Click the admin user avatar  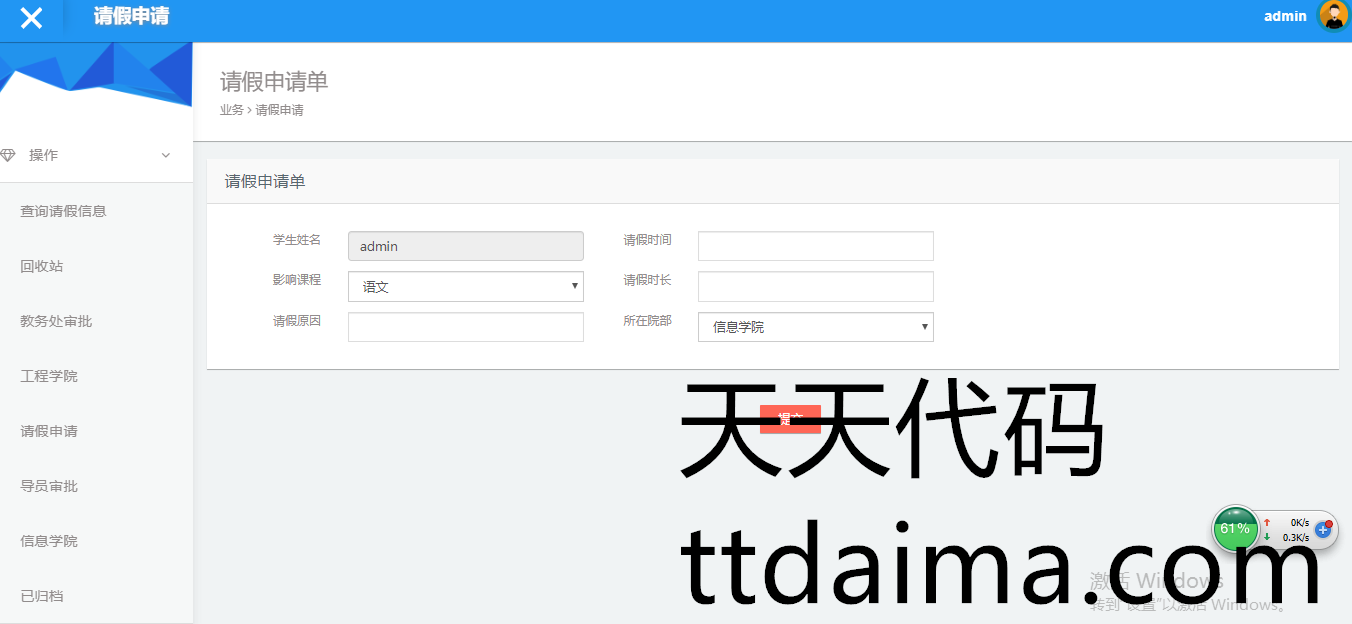(1333, 16)
